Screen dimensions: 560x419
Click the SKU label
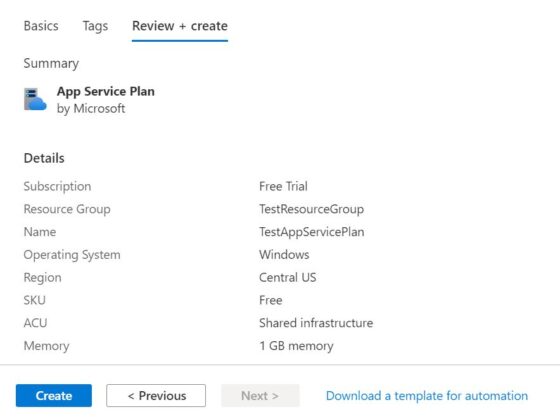35,300
